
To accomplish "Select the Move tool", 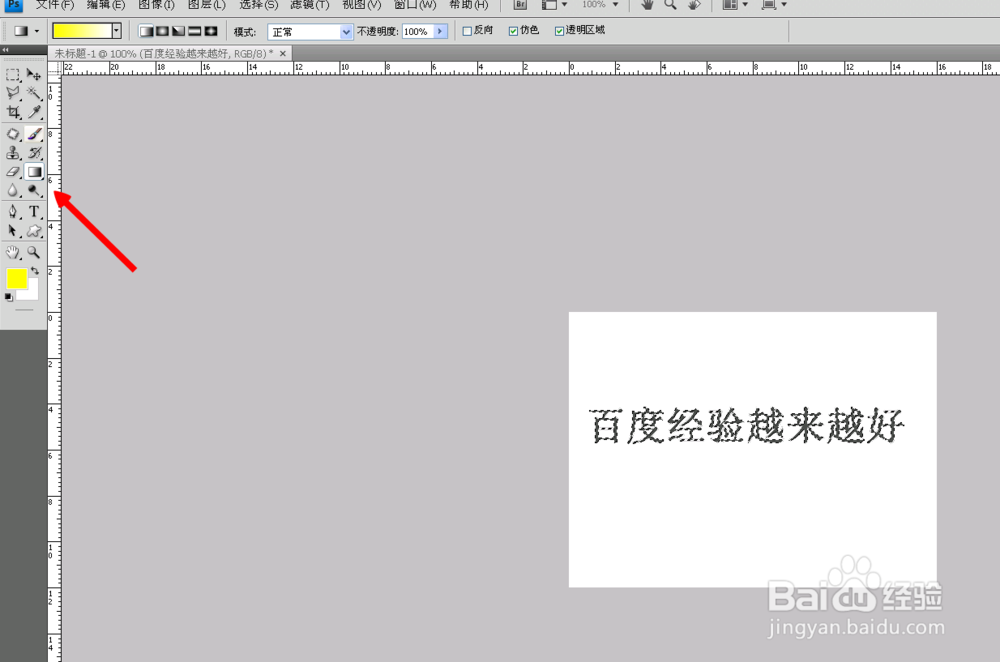I will [33, 74].
